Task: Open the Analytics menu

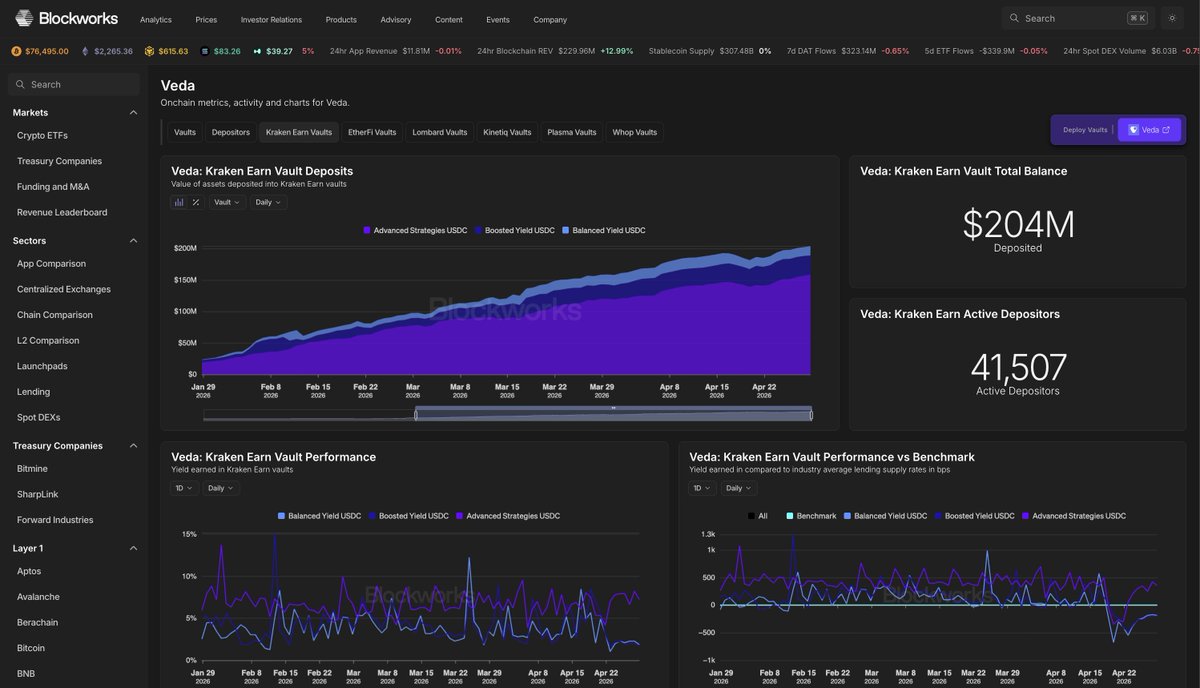Action: (156, 19)
